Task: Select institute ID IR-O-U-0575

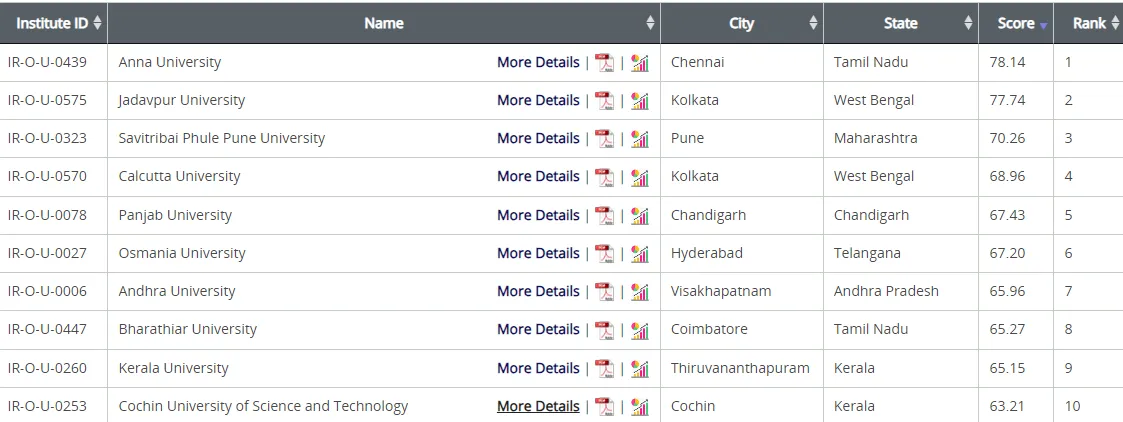Action: tap(47, 100)
